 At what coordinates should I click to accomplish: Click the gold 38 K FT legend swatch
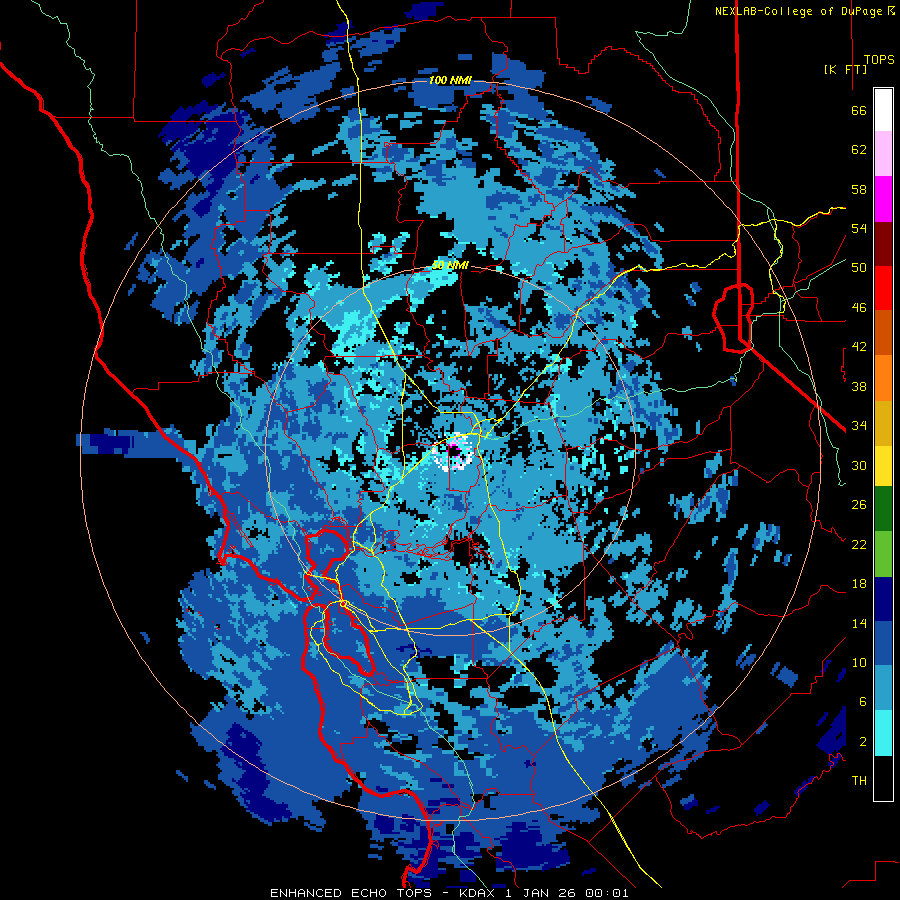coord(883,423)
